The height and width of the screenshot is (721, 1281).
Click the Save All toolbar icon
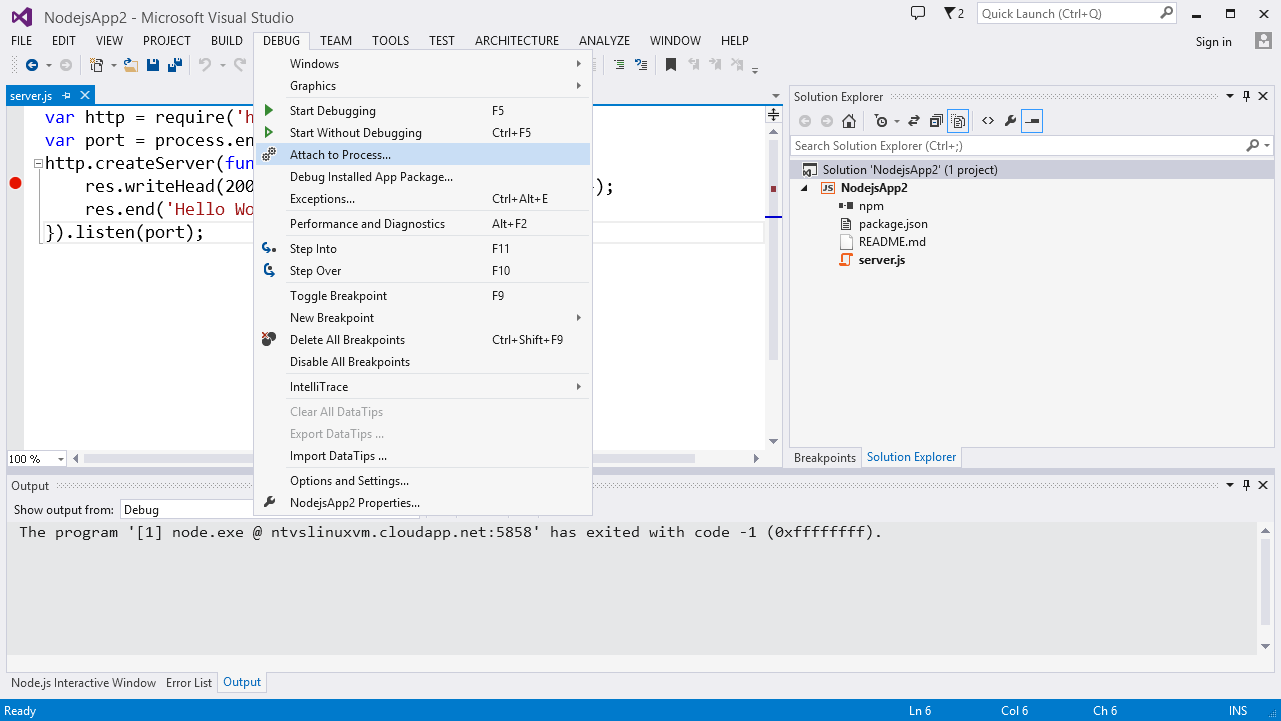point(174,65)
